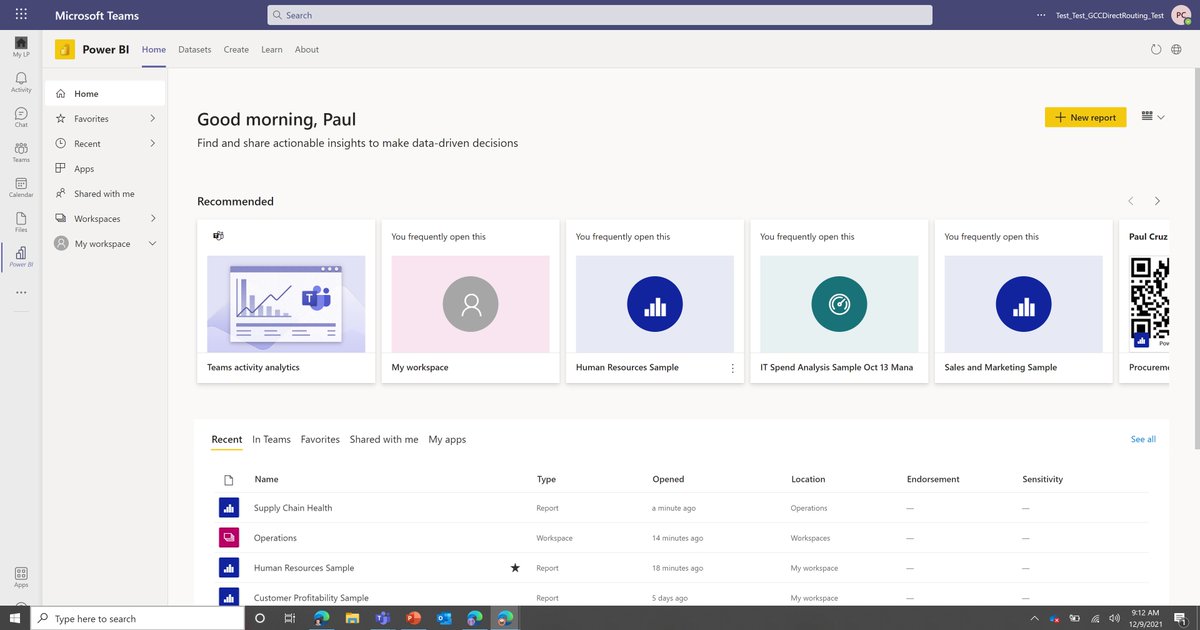This screenshot has height=630, width=1200.
Task: Click the more added apps ellipsis in the rail
Action: (20, 292)
